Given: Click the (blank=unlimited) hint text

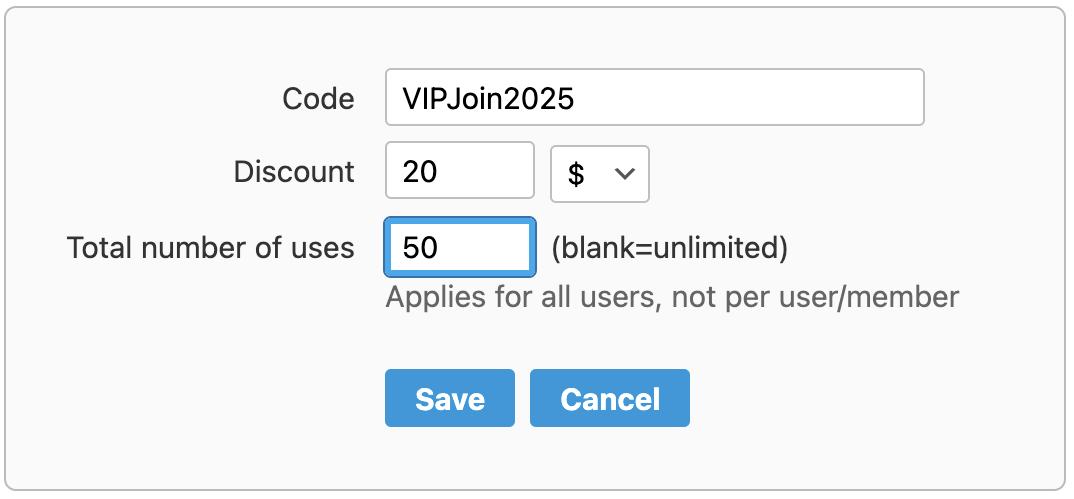Looking at the screenshot, I should tap(669, 247).
